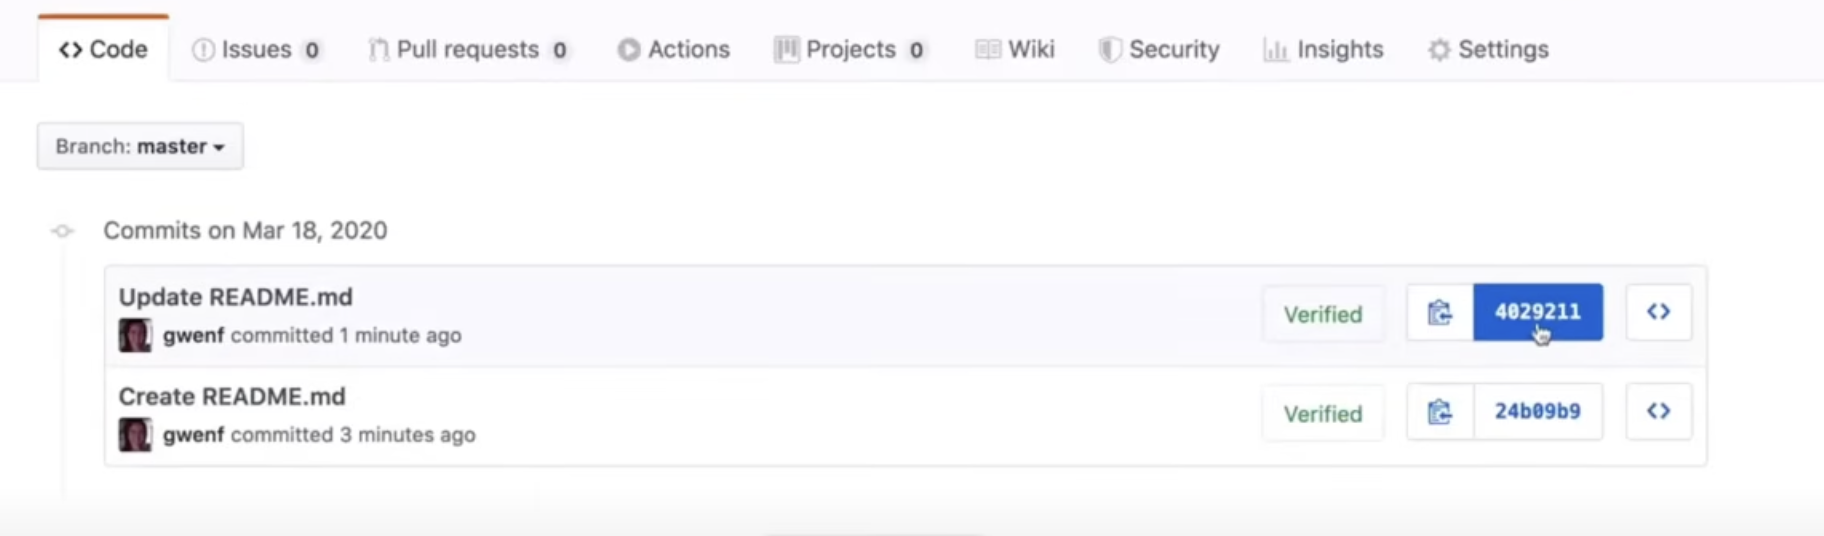The height and width of the screenshot is (536, 1824).
Task: Switch to the Issues tab
Action: tap(256, 49)
